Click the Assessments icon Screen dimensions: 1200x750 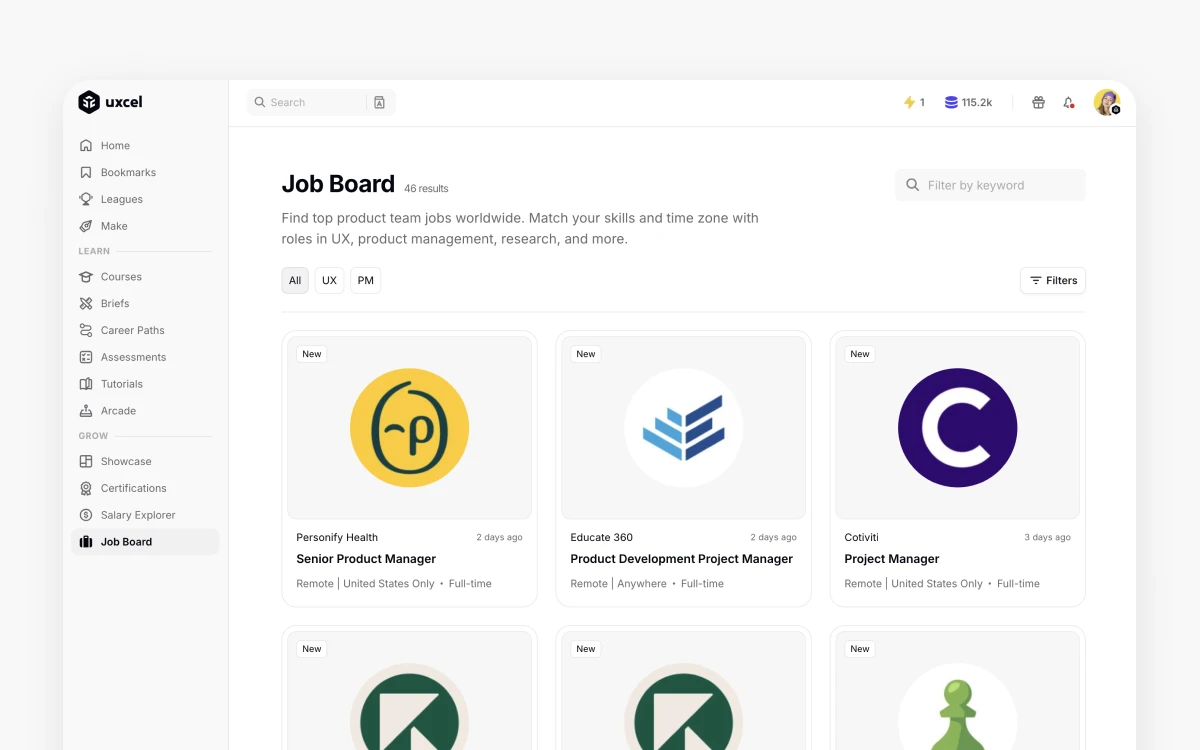(x=86, y=357)
